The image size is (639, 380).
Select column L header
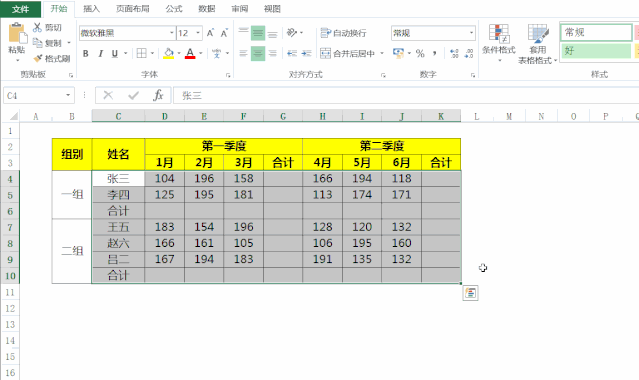click(476, 117)
